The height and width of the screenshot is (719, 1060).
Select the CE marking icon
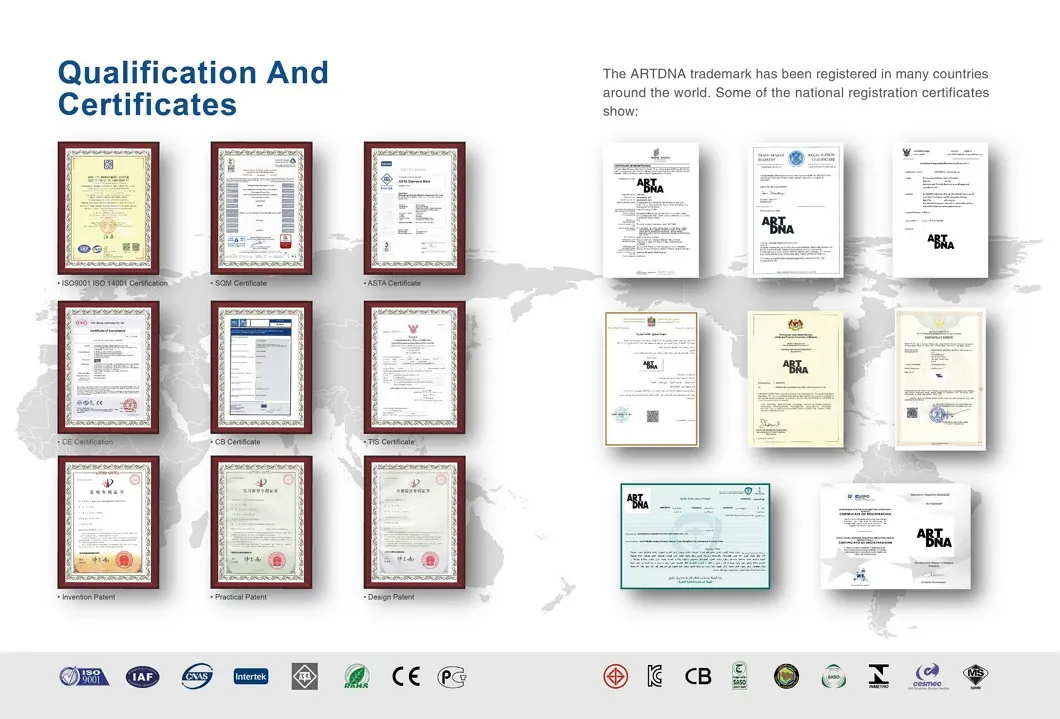406,676
